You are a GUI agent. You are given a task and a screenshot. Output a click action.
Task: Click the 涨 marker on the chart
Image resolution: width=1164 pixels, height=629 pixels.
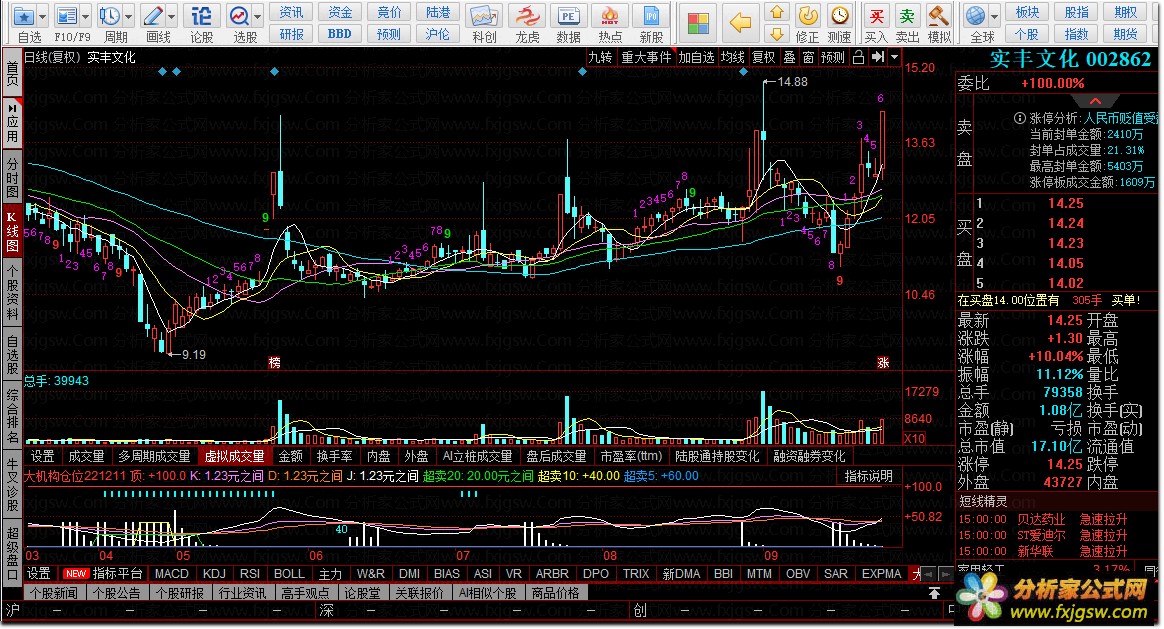(883, 362)
